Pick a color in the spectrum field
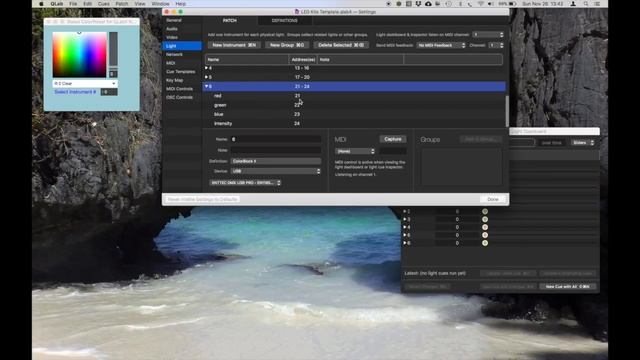Image resolution: width=640 pixels, height=360 pixels. tap(79, 54)
